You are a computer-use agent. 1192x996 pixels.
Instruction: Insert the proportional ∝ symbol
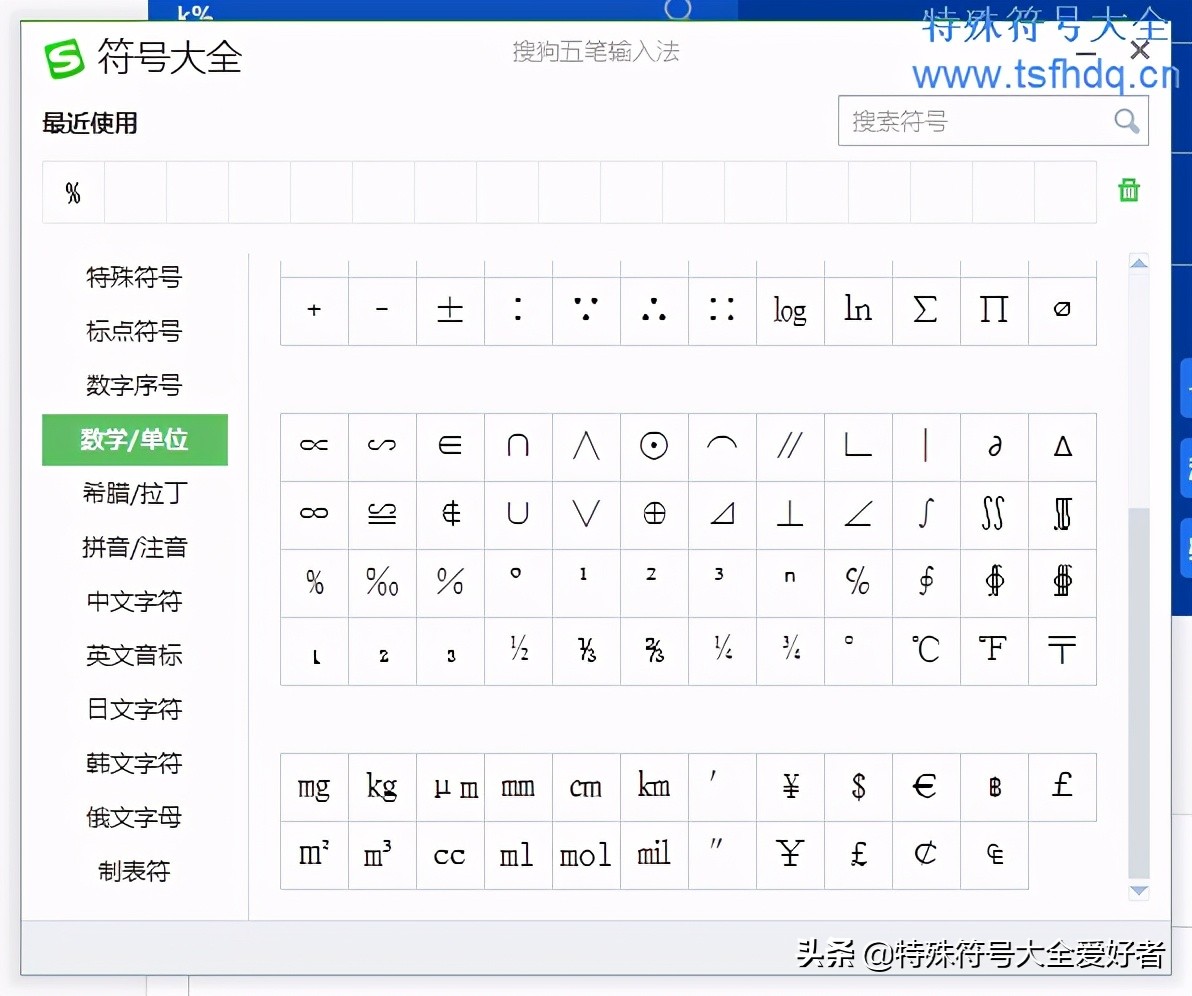tap(314, 446)
